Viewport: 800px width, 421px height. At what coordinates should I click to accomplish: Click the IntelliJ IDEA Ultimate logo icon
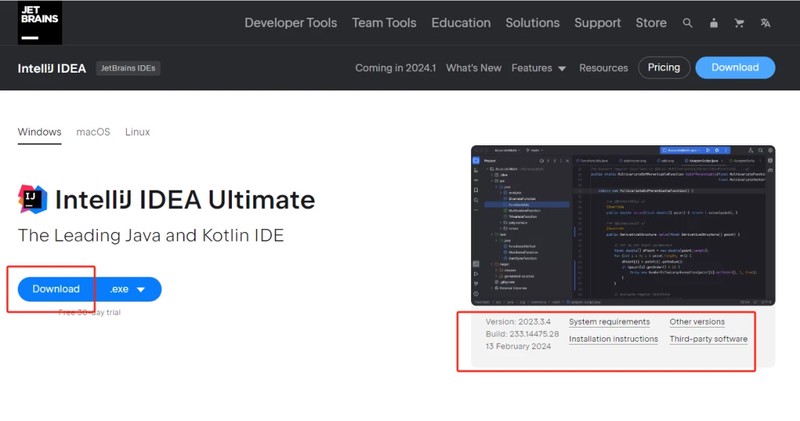pyautogui.click(x=33, y=199)
